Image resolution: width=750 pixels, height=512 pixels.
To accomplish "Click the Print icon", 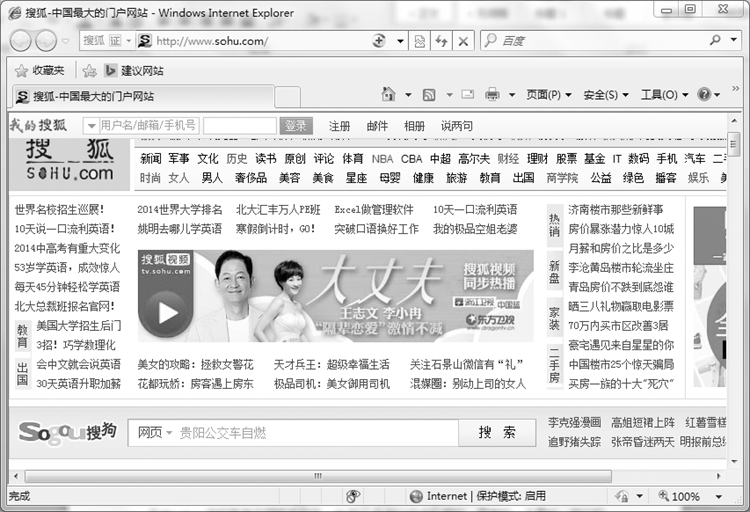I will 492,94.
